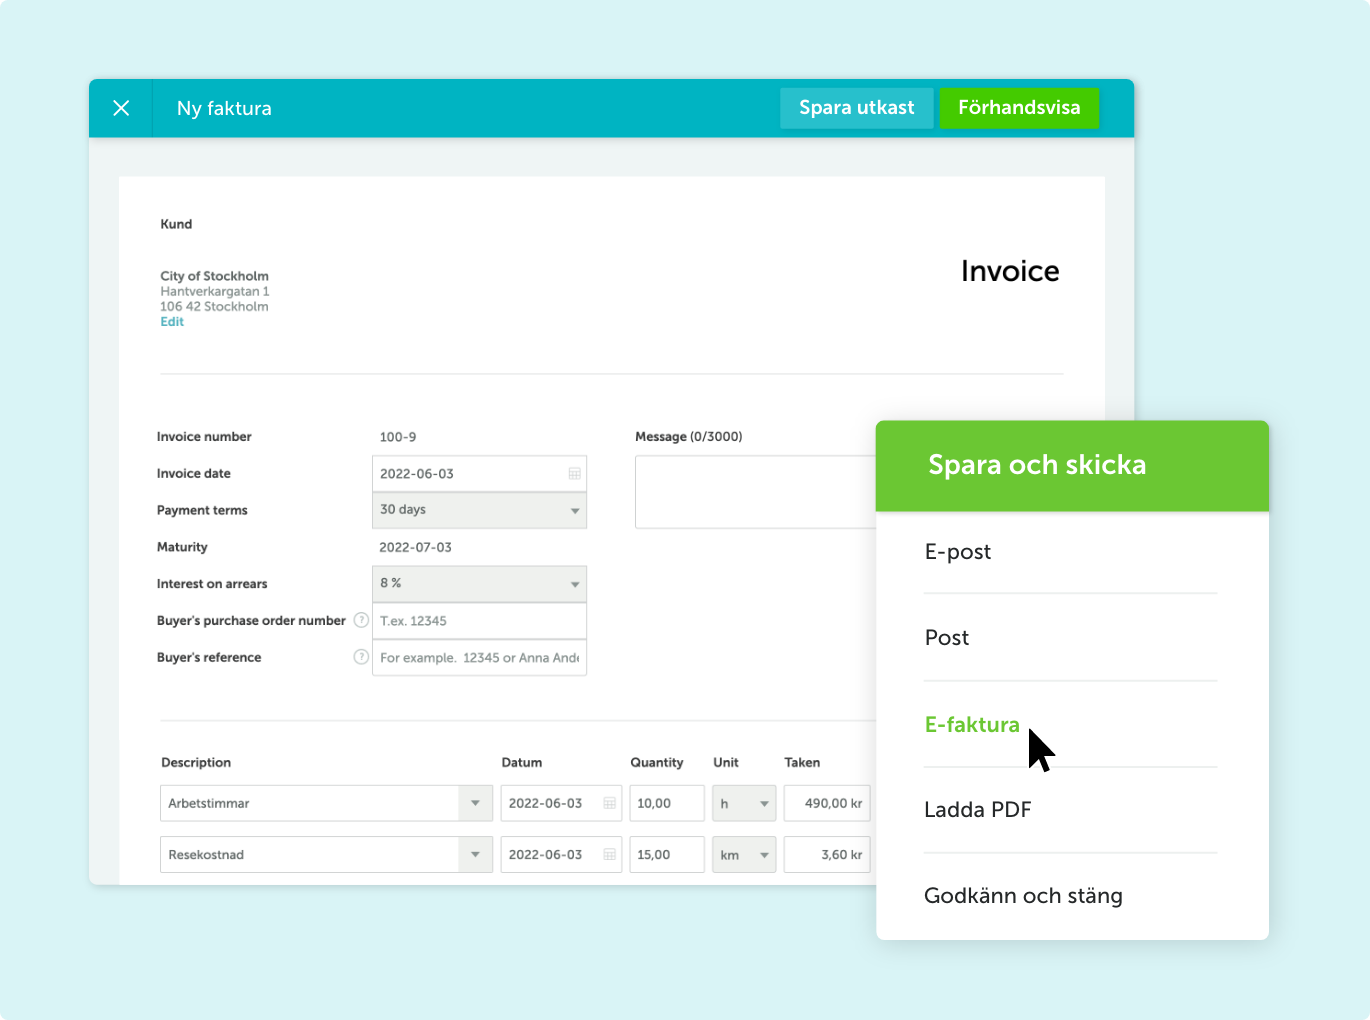Viewport: 1370px width, 1020px height.
Task: Close the Ny faktura dialog with the X icon
Action: tap(121, 108)
